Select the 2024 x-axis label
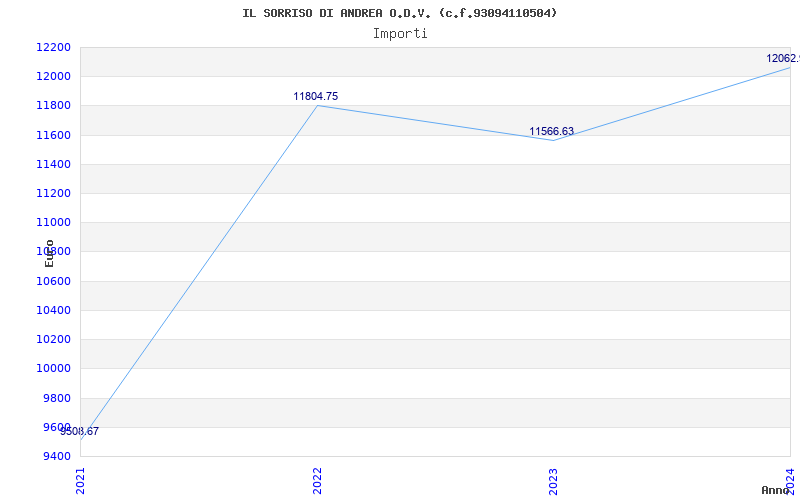The height and width of the screenshot is (500, 800). coord(790,481)
